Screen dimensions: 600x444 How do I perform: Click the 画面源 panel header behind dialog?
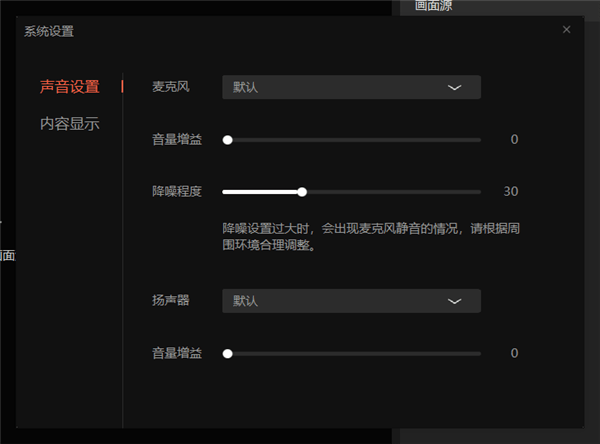coord(434,5)
